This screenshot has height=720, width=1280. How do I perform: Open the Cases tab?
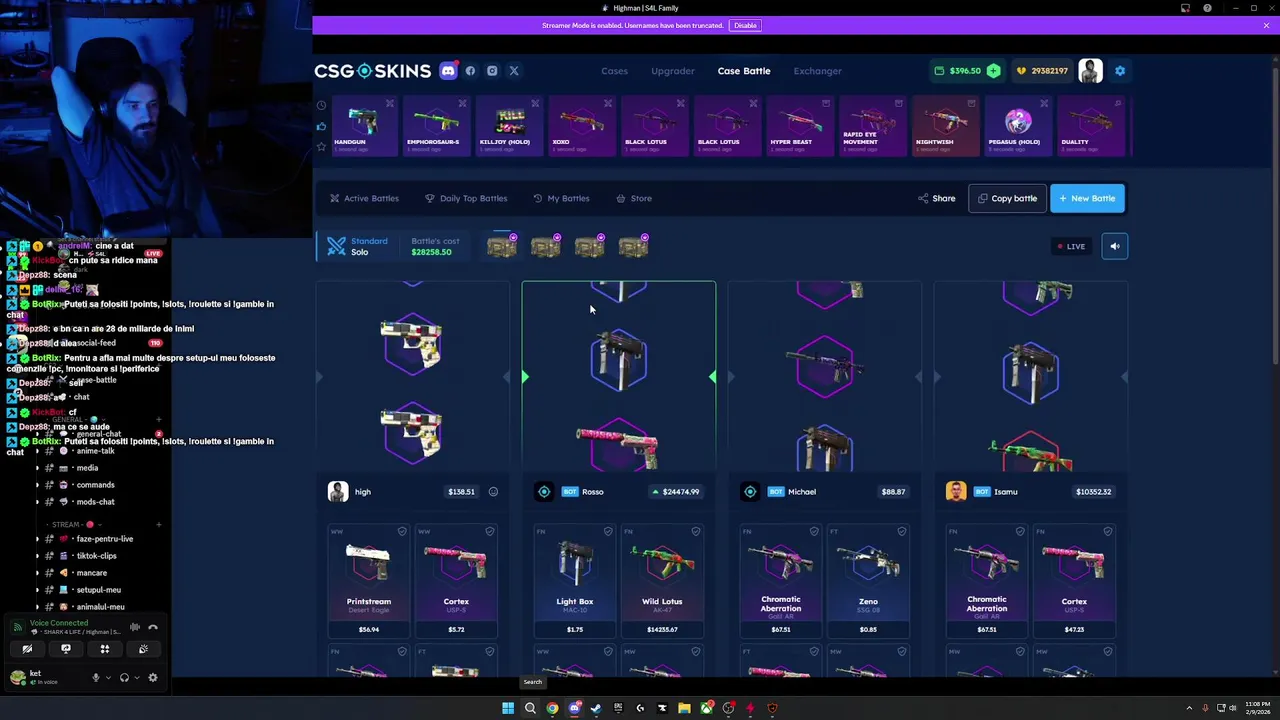tap(614, 71)
